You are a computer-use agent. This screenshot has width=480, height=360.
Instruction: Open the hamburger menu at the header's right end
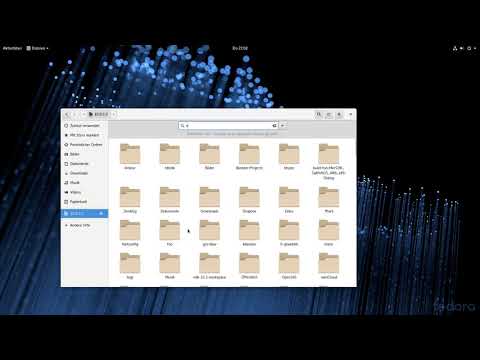pos(351,114)
